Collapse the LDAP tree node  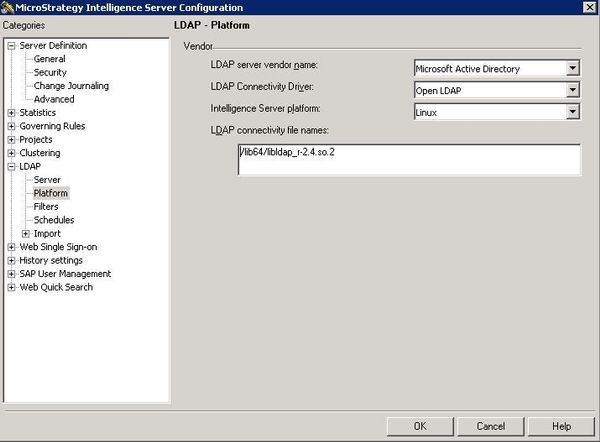click(11, 167)
